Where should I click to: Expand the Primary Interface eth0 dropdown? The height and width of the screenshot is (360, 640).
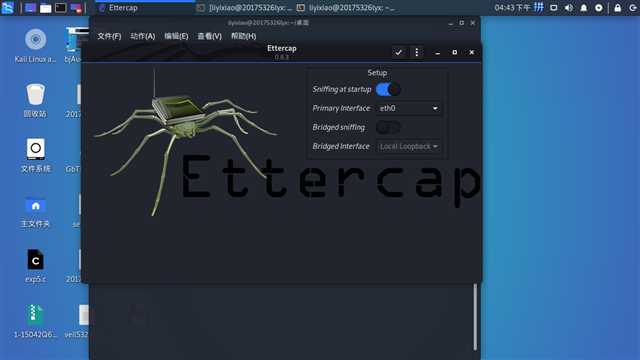409,108
